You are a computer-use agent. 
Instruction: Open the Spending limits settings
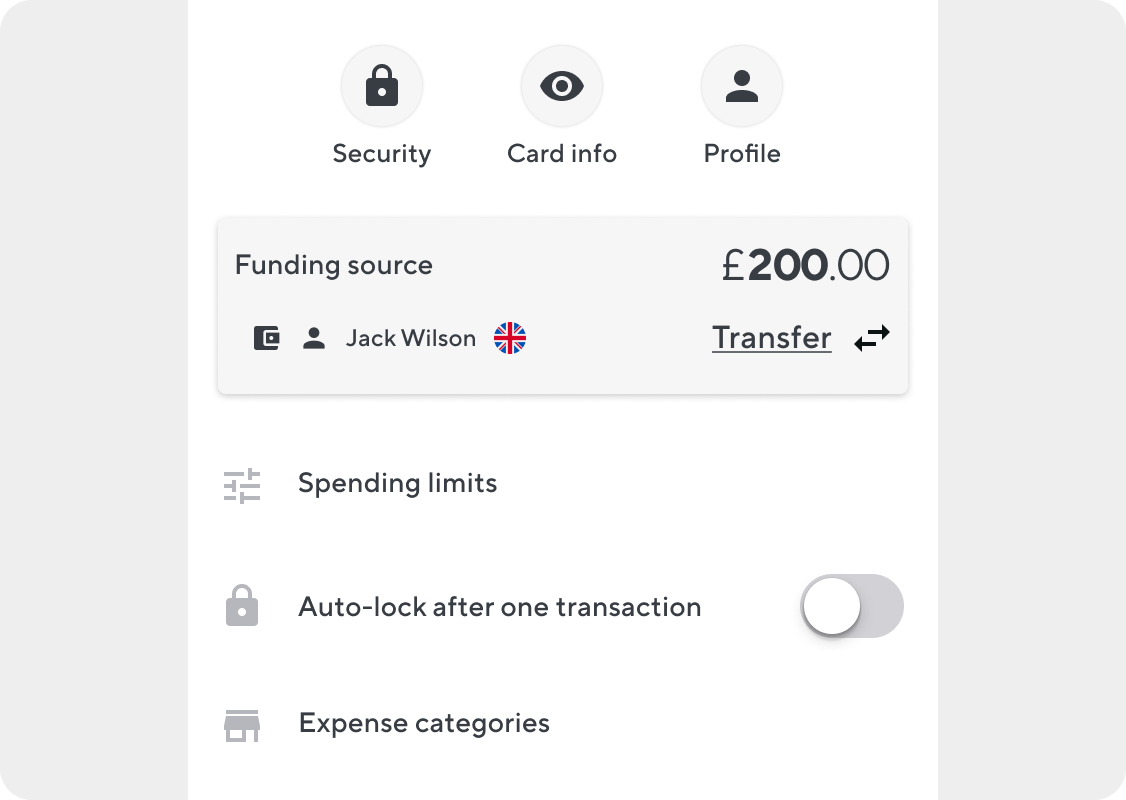point(397,484)
